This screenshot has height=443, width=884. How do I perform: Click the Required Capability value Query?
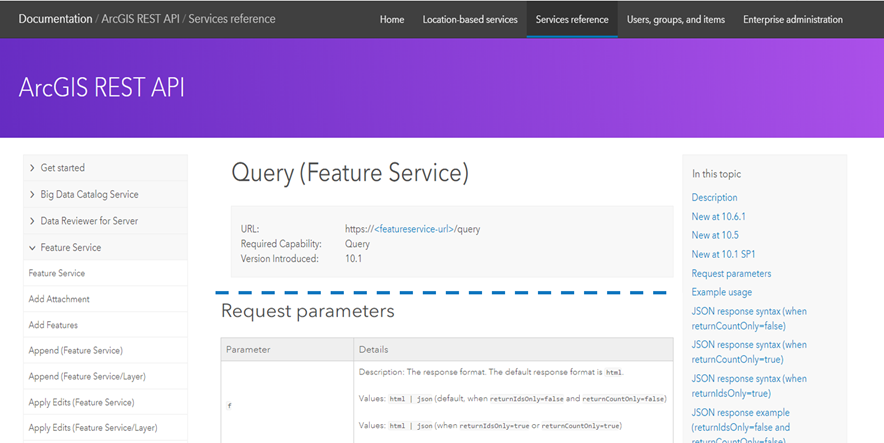pos(357,244)
